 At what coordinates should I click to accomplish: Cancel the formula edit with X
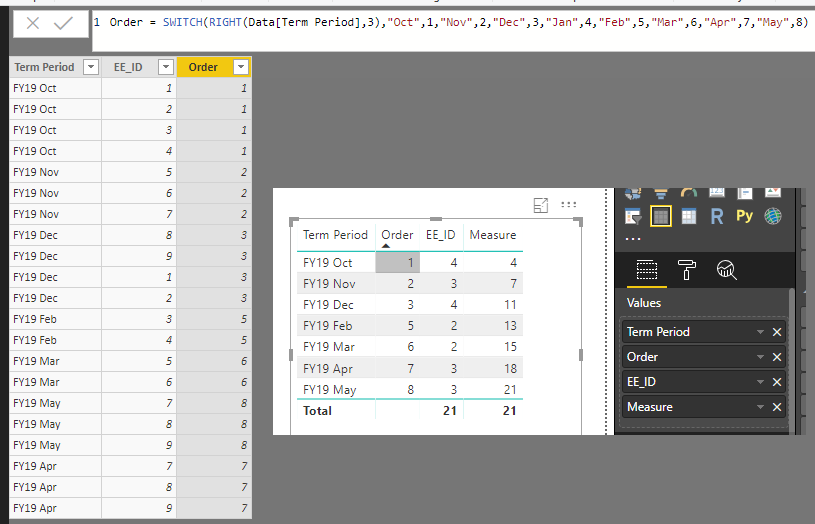[x=33, y=23]
